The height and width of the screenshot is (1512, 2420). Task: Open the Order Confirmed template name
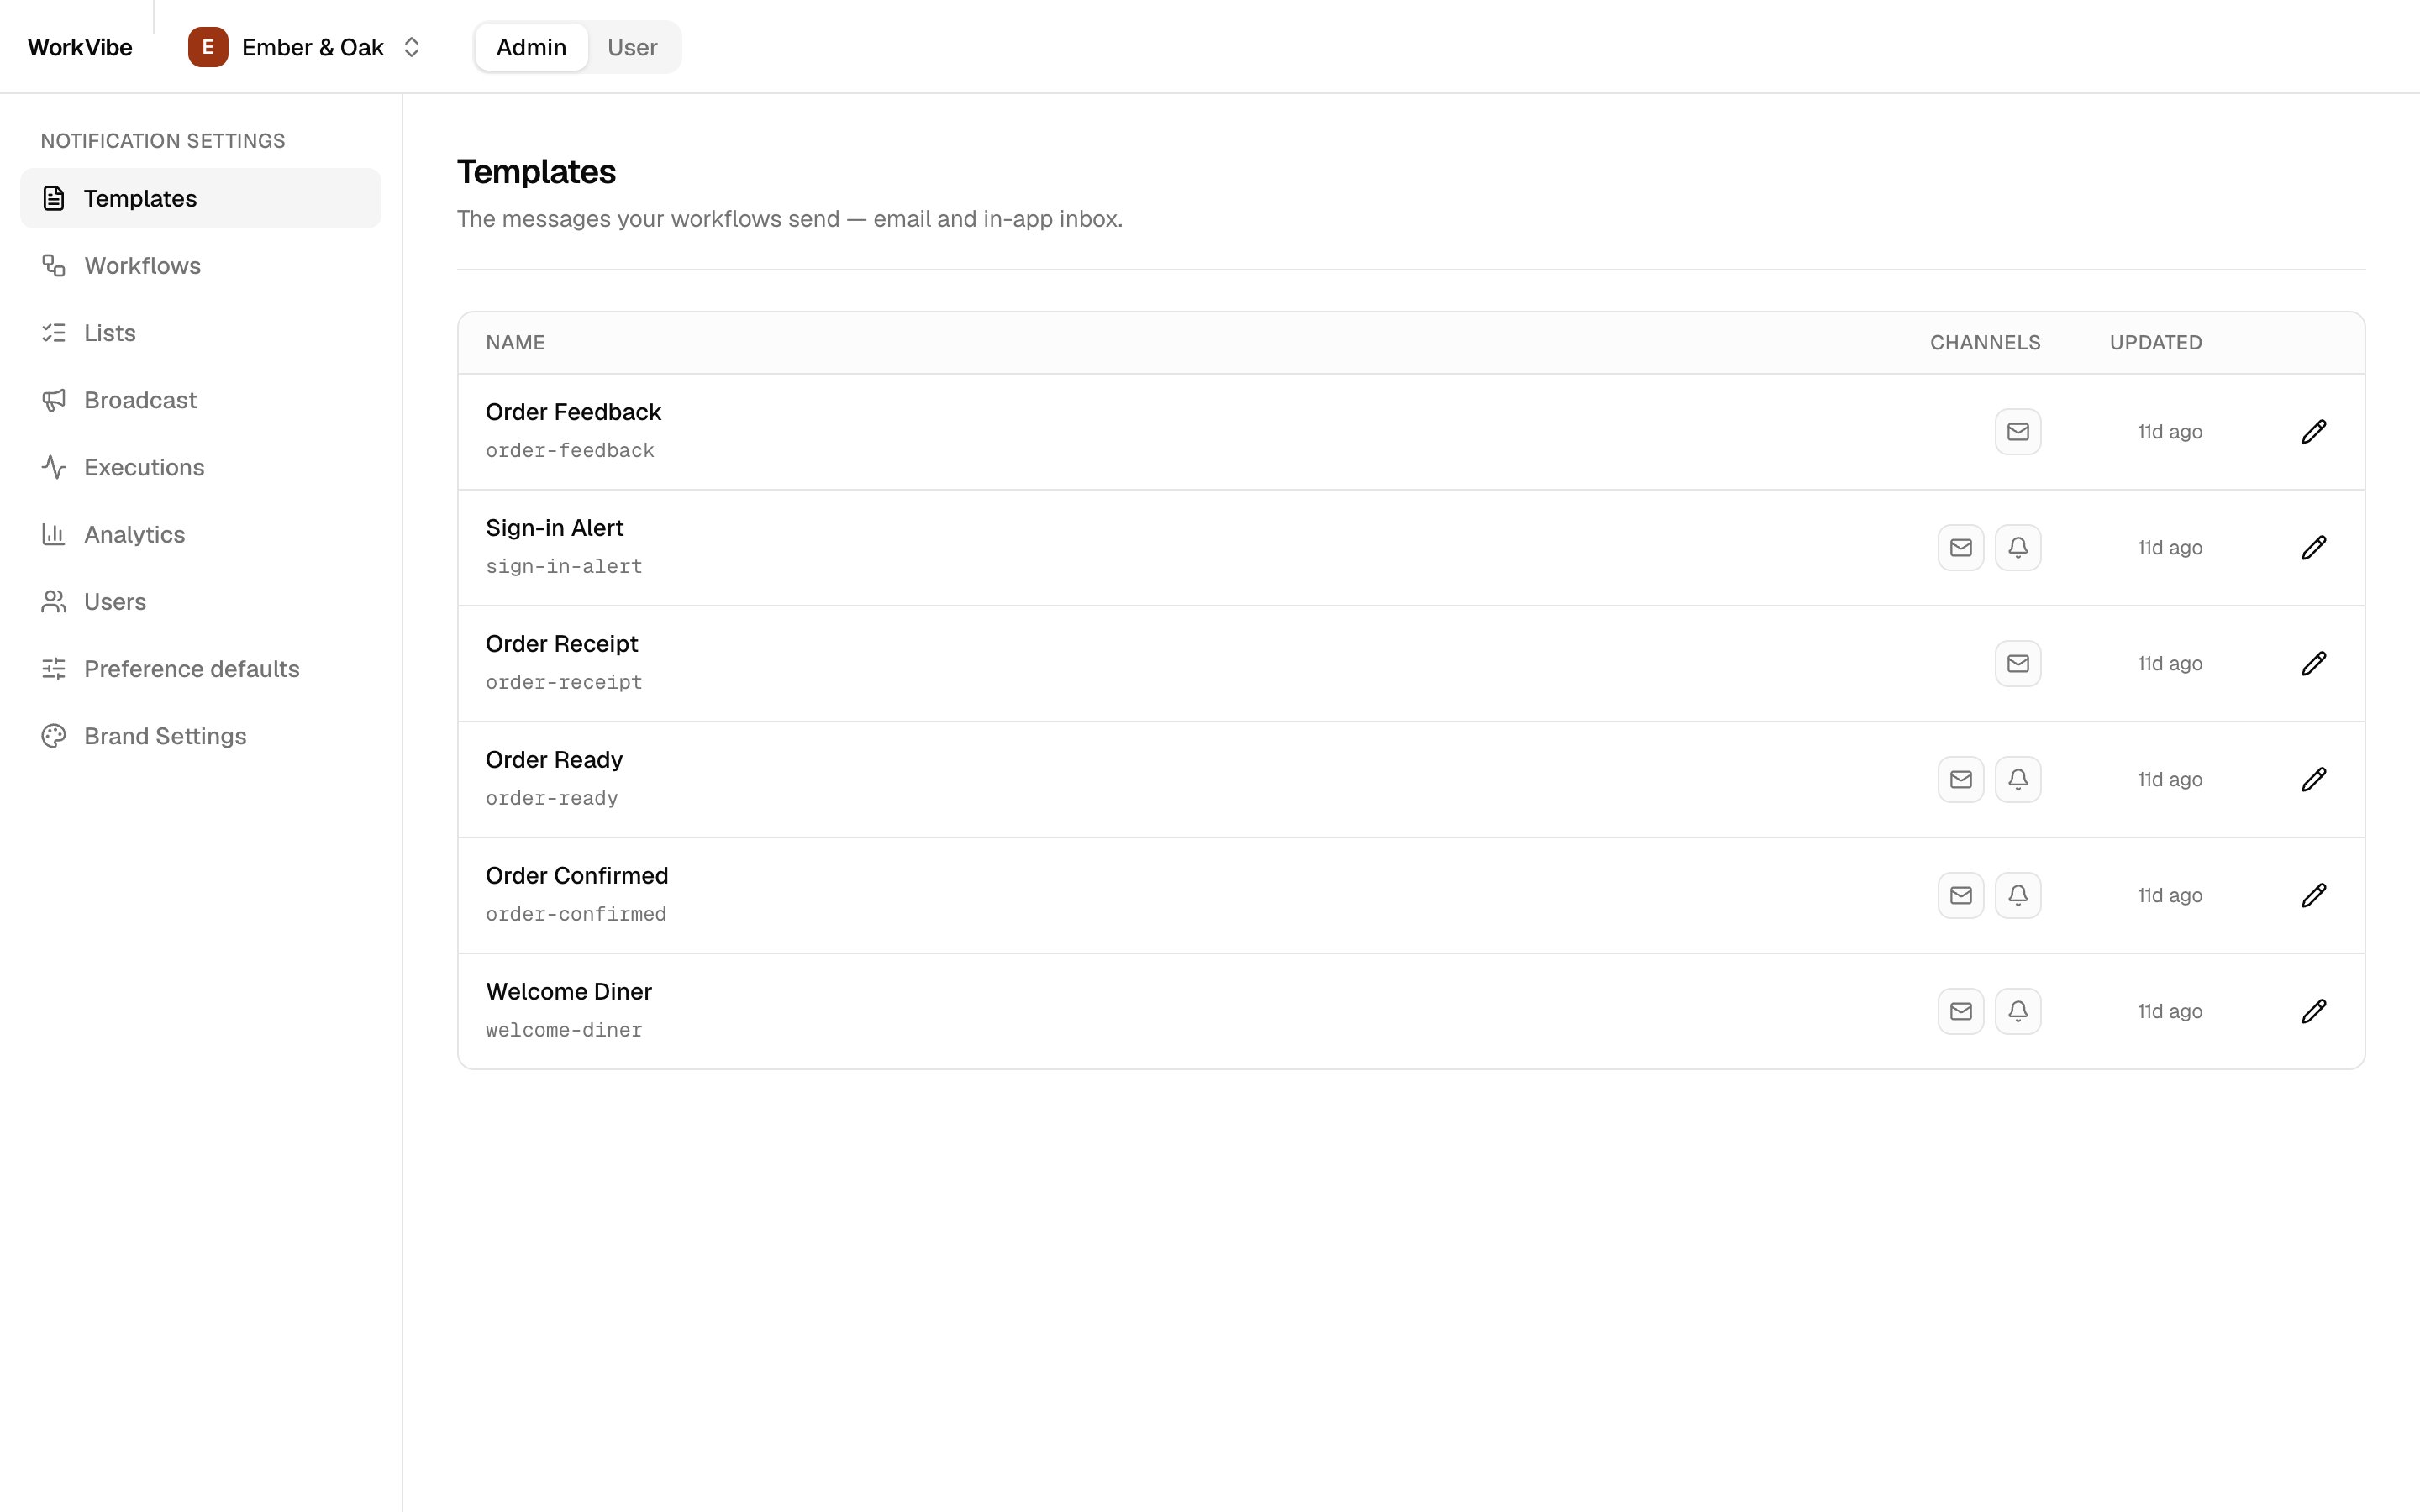pyautogui.click(x=577, y=876)
